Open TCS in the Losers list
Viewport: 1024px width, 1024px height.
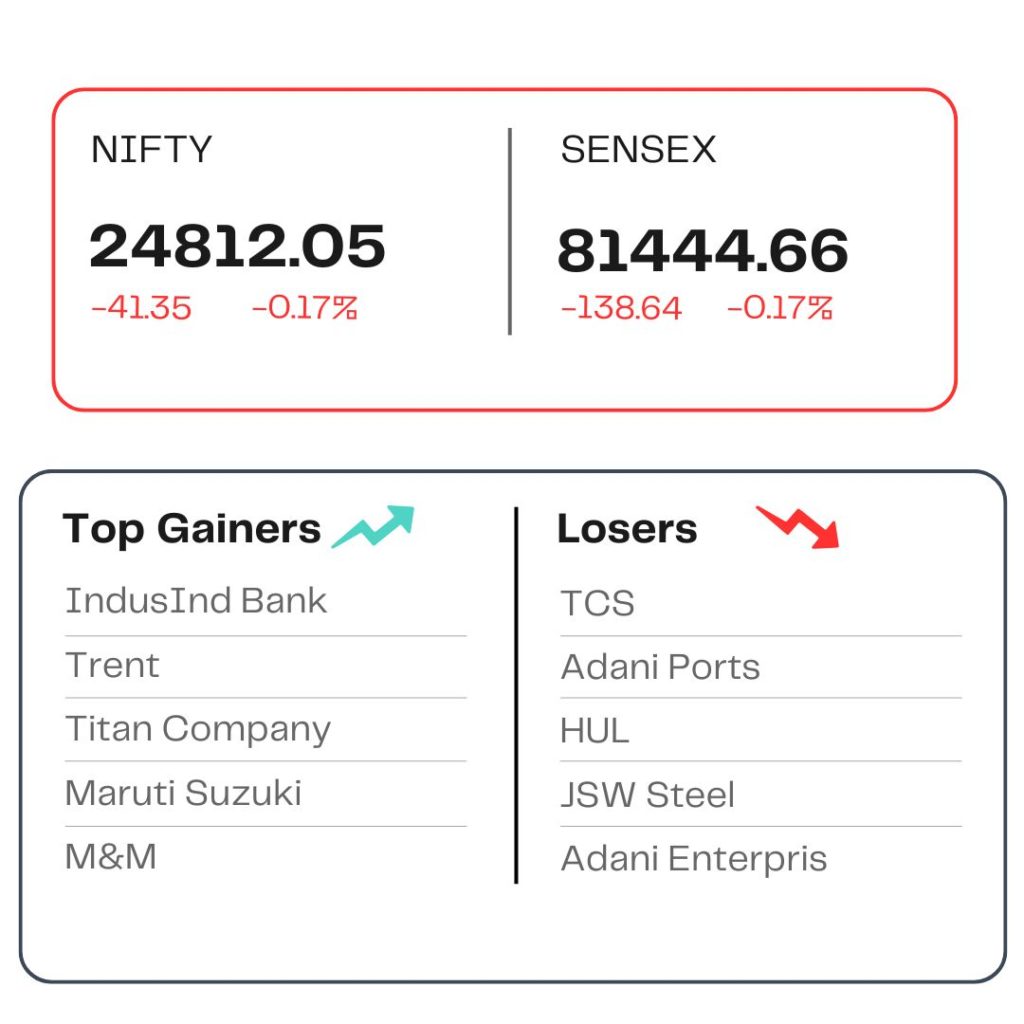point(598,603)
